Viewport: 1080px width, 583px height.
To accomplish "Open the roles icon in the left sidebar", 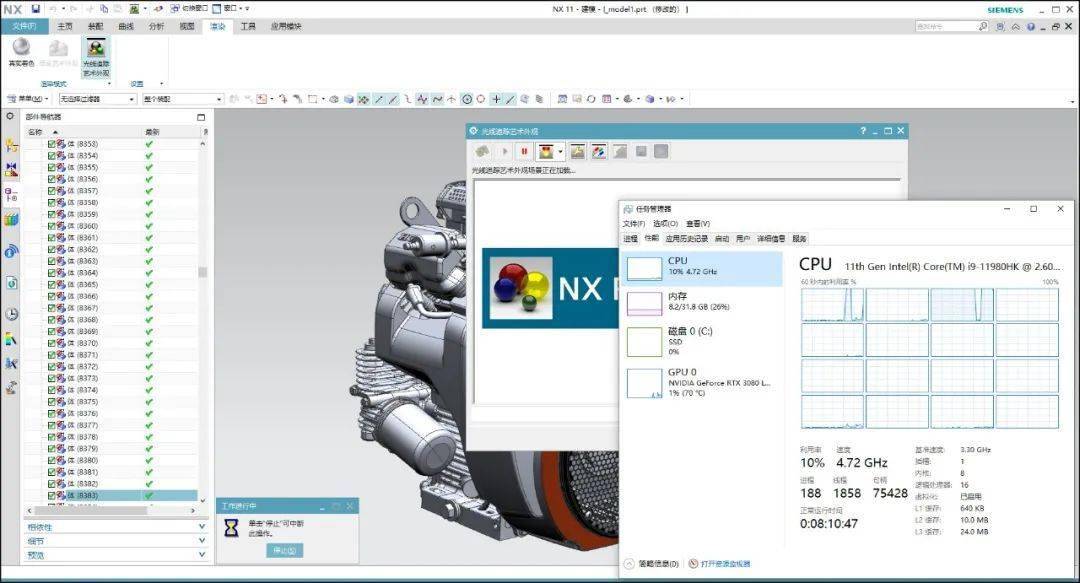I will click(11, 389).
